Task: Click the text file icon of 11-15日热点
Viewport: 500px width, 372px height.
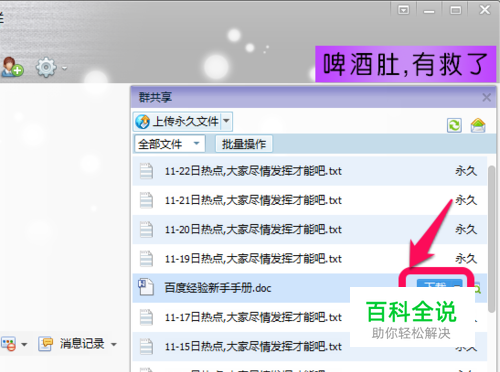Action: 146,347
